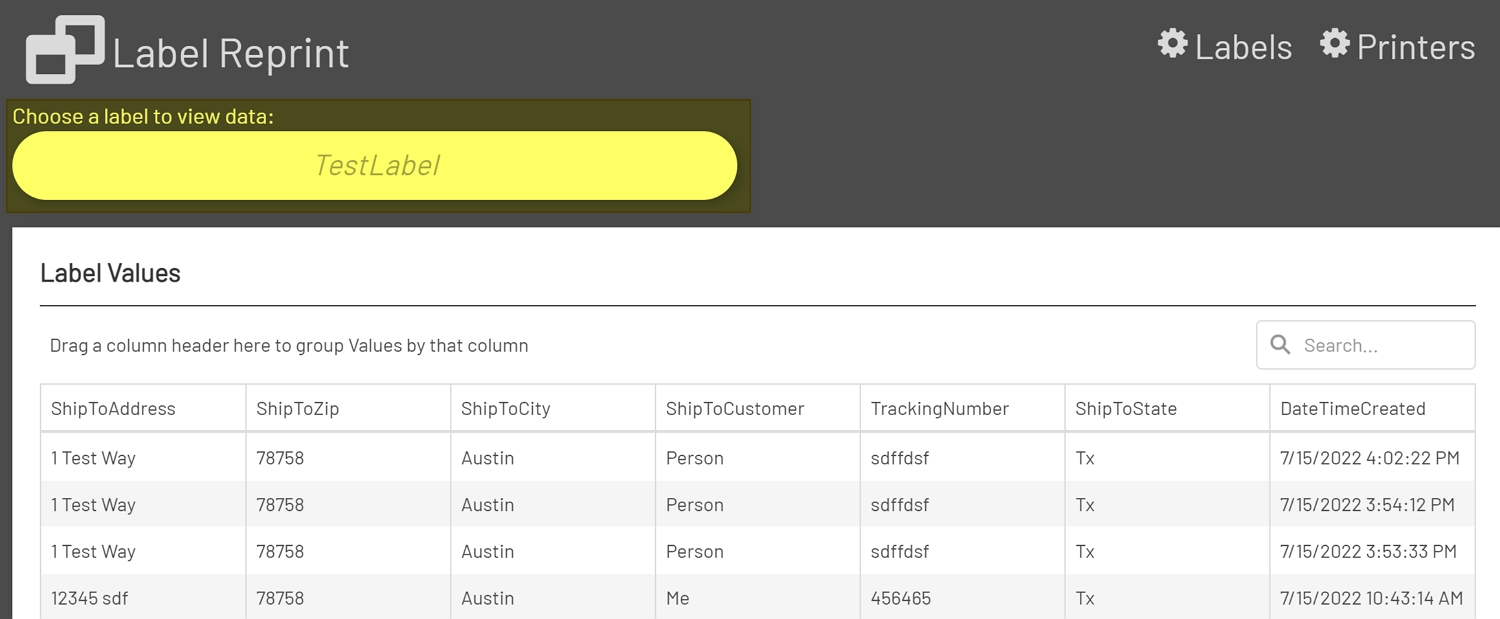Click the Label Reprint title text
This screenshot has width=1500, height=619.
click(x=231, y=53)
